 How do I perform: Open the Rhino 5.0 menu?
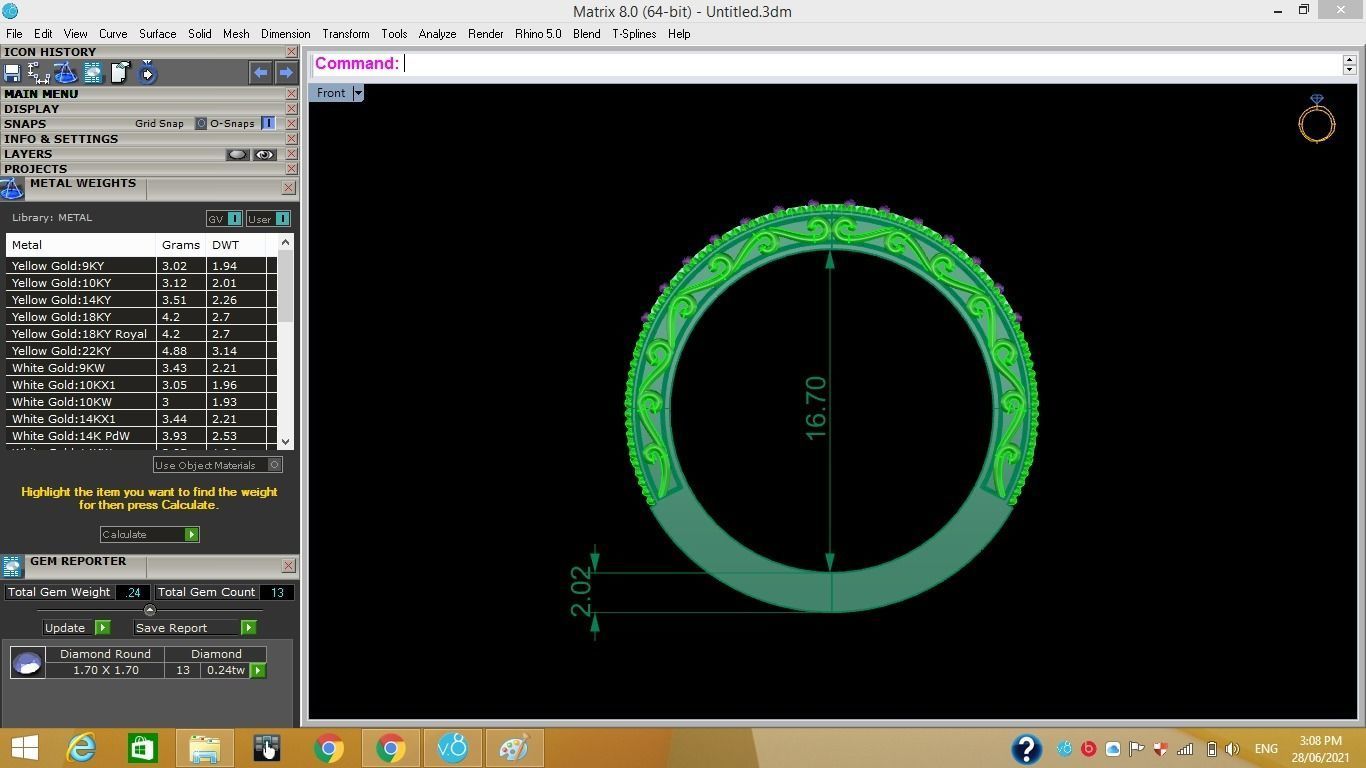[x=538, y=34]
